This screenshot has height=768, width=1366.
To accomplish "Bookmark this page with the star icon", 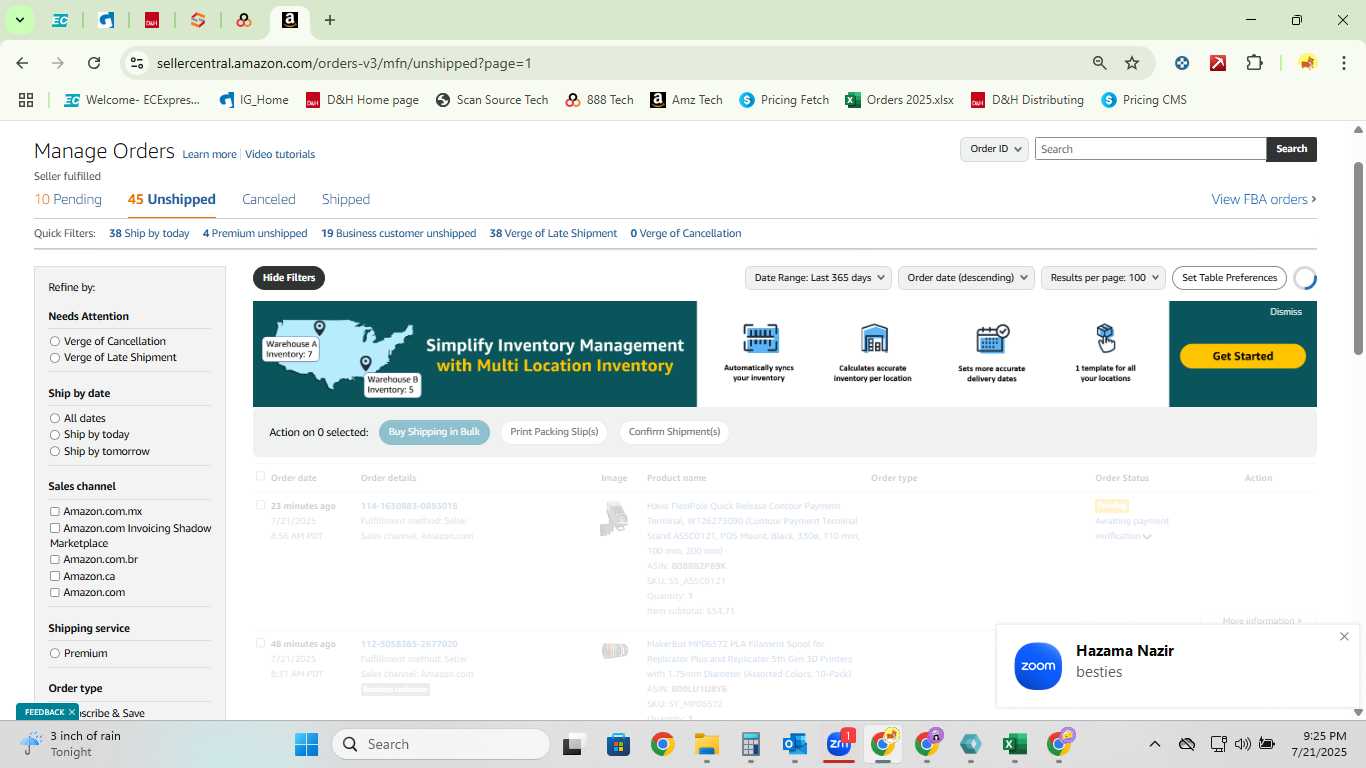I will (x=1132, y=63).
